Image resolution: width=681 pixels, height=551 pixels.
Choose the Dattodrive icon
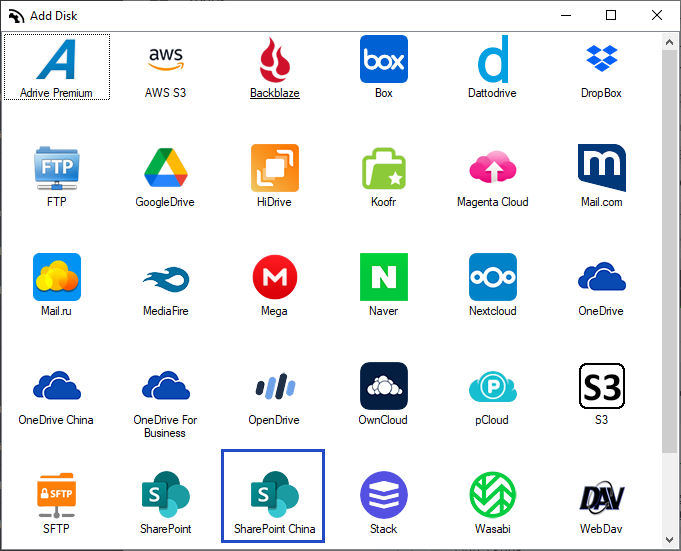click(x=493, y=59)
